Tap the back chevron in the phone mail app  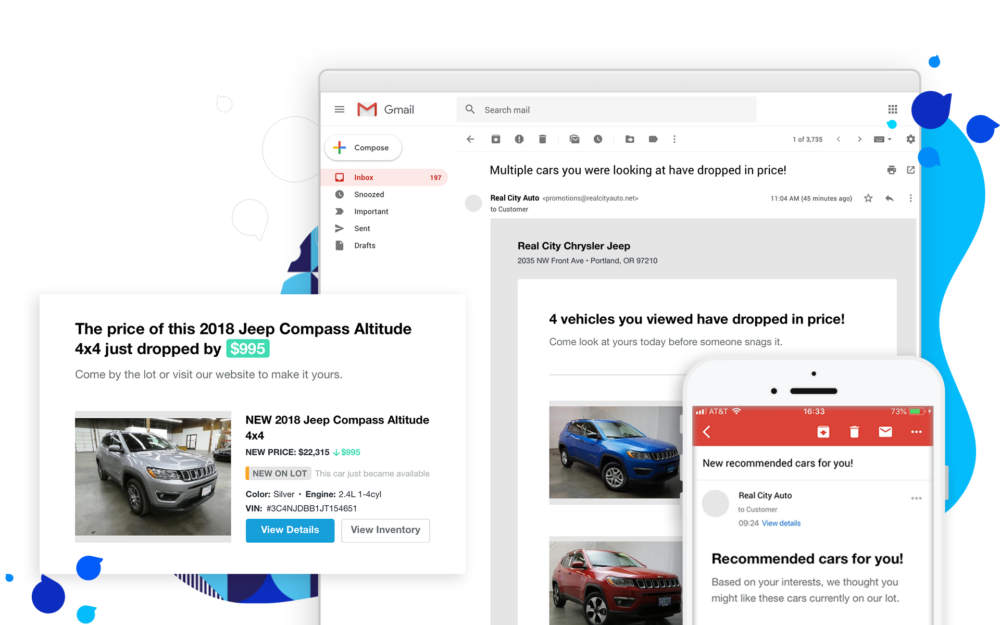[x=707, y=432]
